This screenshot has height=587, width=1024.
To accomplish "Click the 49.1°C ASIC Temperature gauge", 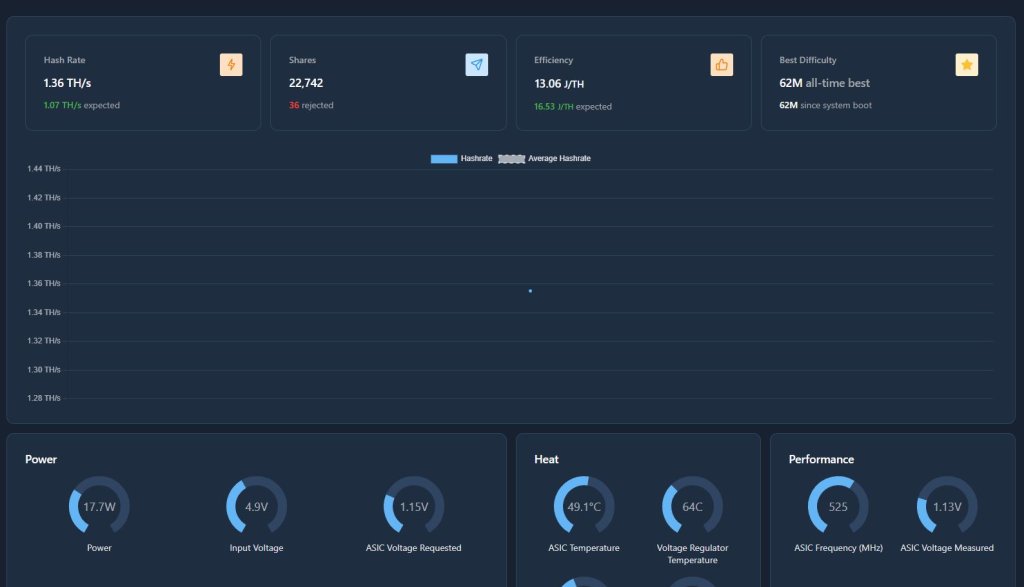I will [x=584, y=507].
